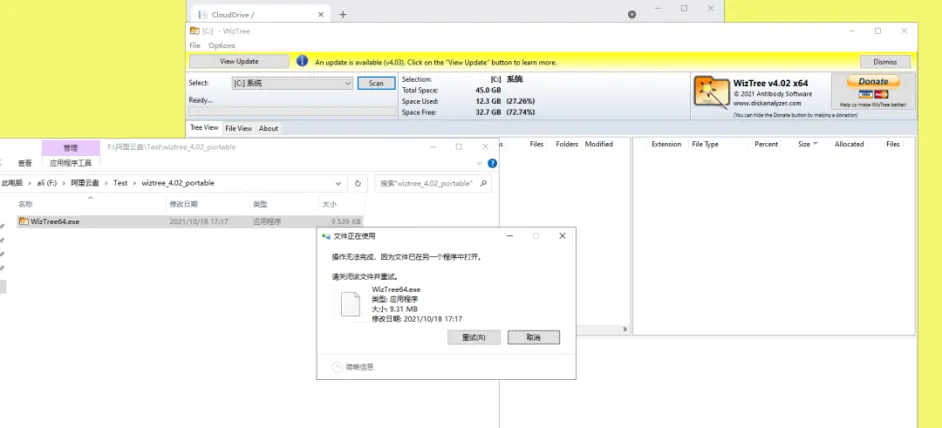The height and width of the screenshot is (428, 942).
Task: Click the WizTree64.exe file icon
Action: pos(23,221)
